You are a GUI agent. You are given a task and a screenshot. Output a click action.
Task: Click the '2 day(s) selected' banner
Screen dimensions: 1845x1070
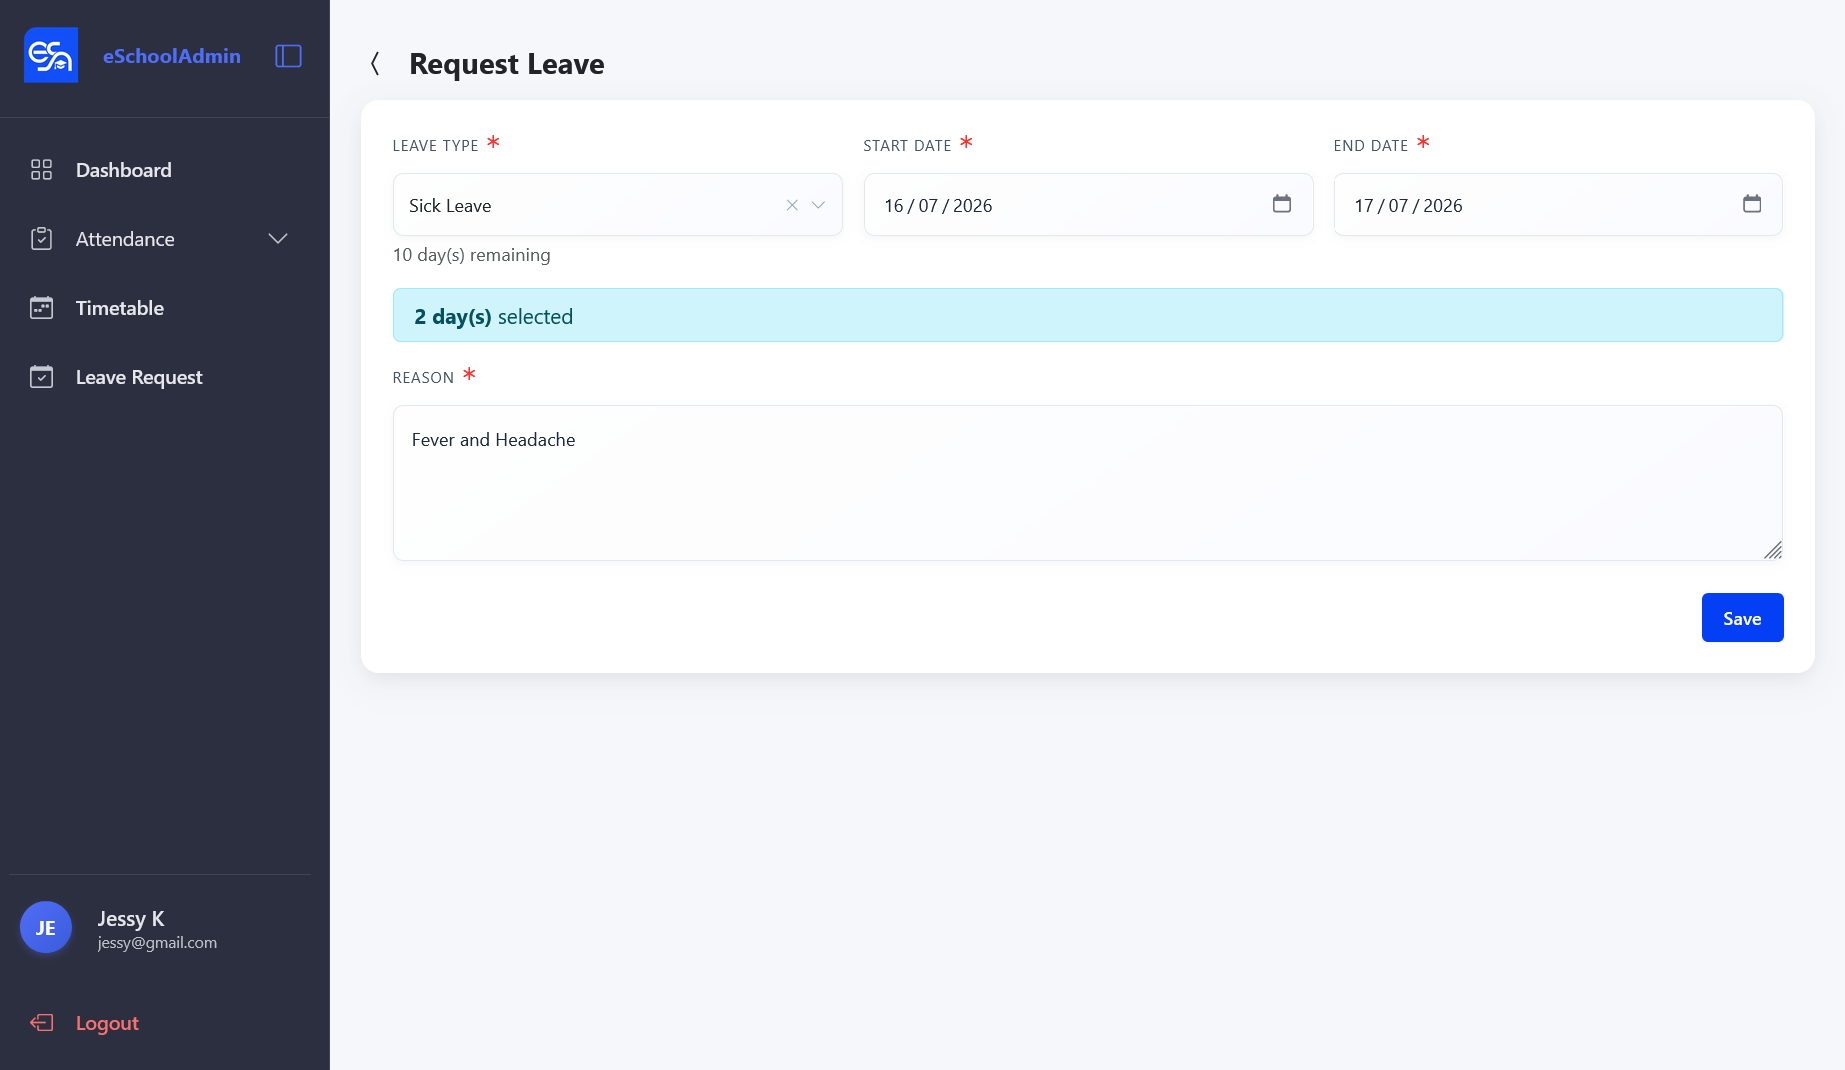click(1088, 316)
